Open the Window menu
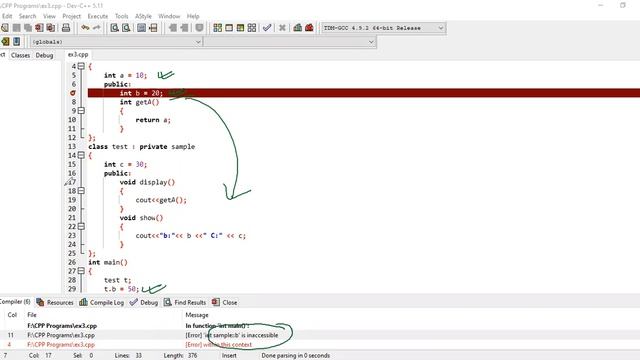 click(169, 16)
